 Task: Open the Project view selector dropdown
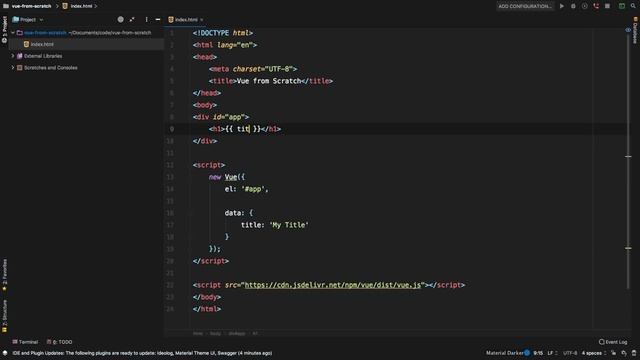tap(28, 19)
